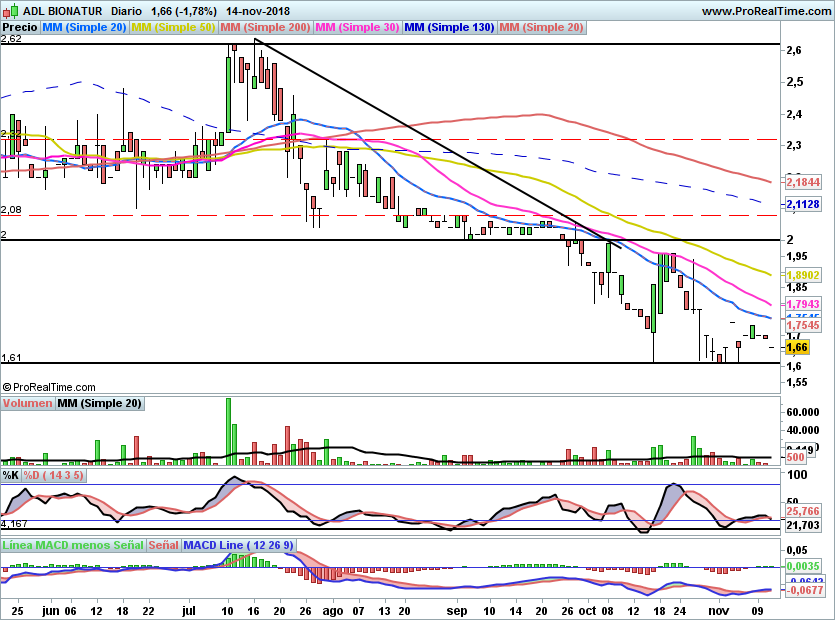Click the candlestick icon beside ADL BIONATUR
This screenshot has height=620, width=835.
(x=11, y=10)
